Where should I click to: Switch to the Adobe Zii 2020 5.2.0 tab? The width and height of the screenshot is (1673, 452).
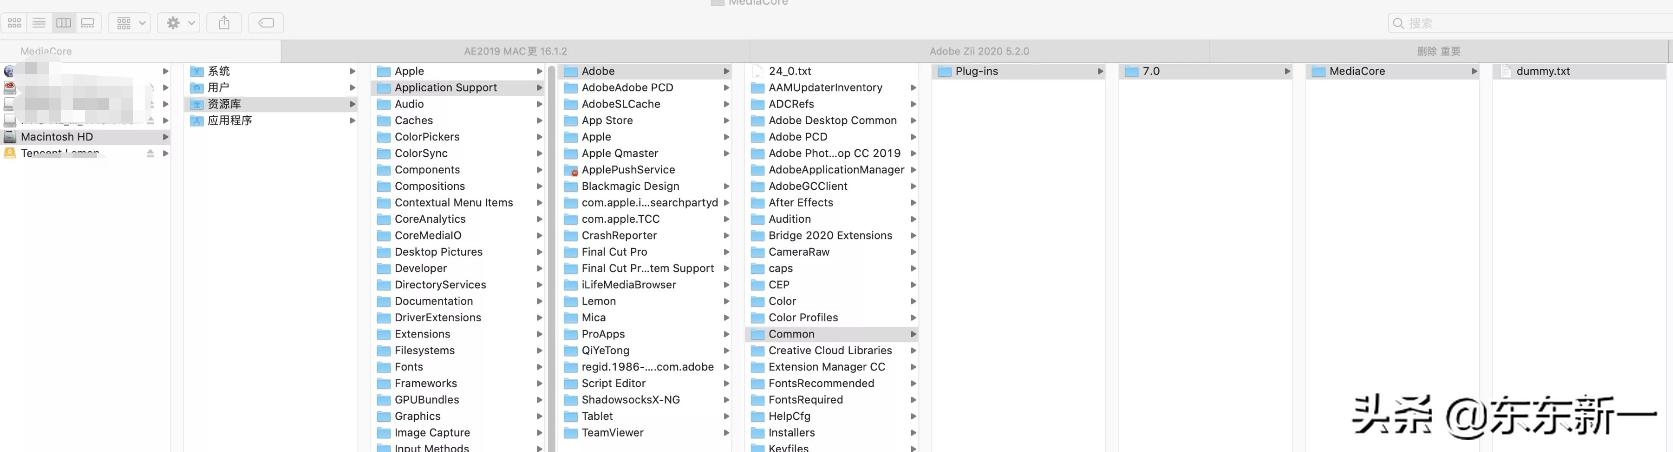coord(979,51)
